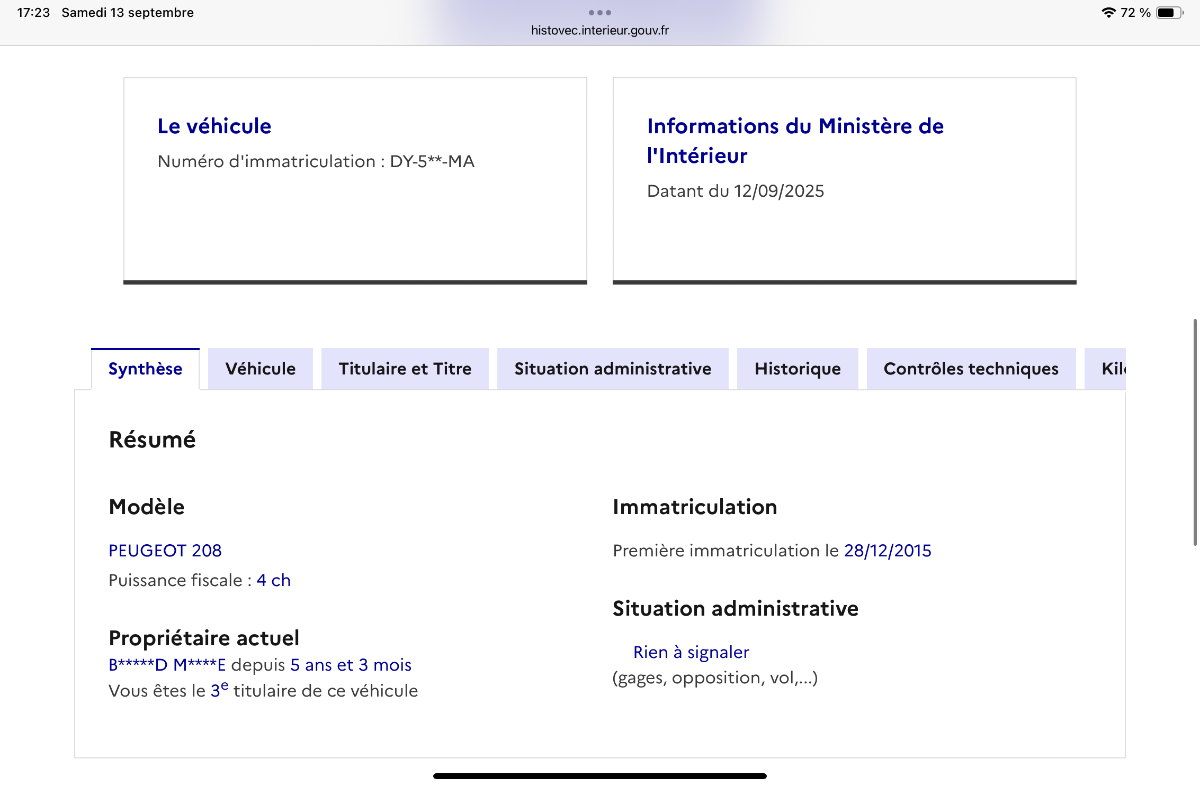Tap the 'Samedi 13 septembre' date

click(x=128, y=13)
